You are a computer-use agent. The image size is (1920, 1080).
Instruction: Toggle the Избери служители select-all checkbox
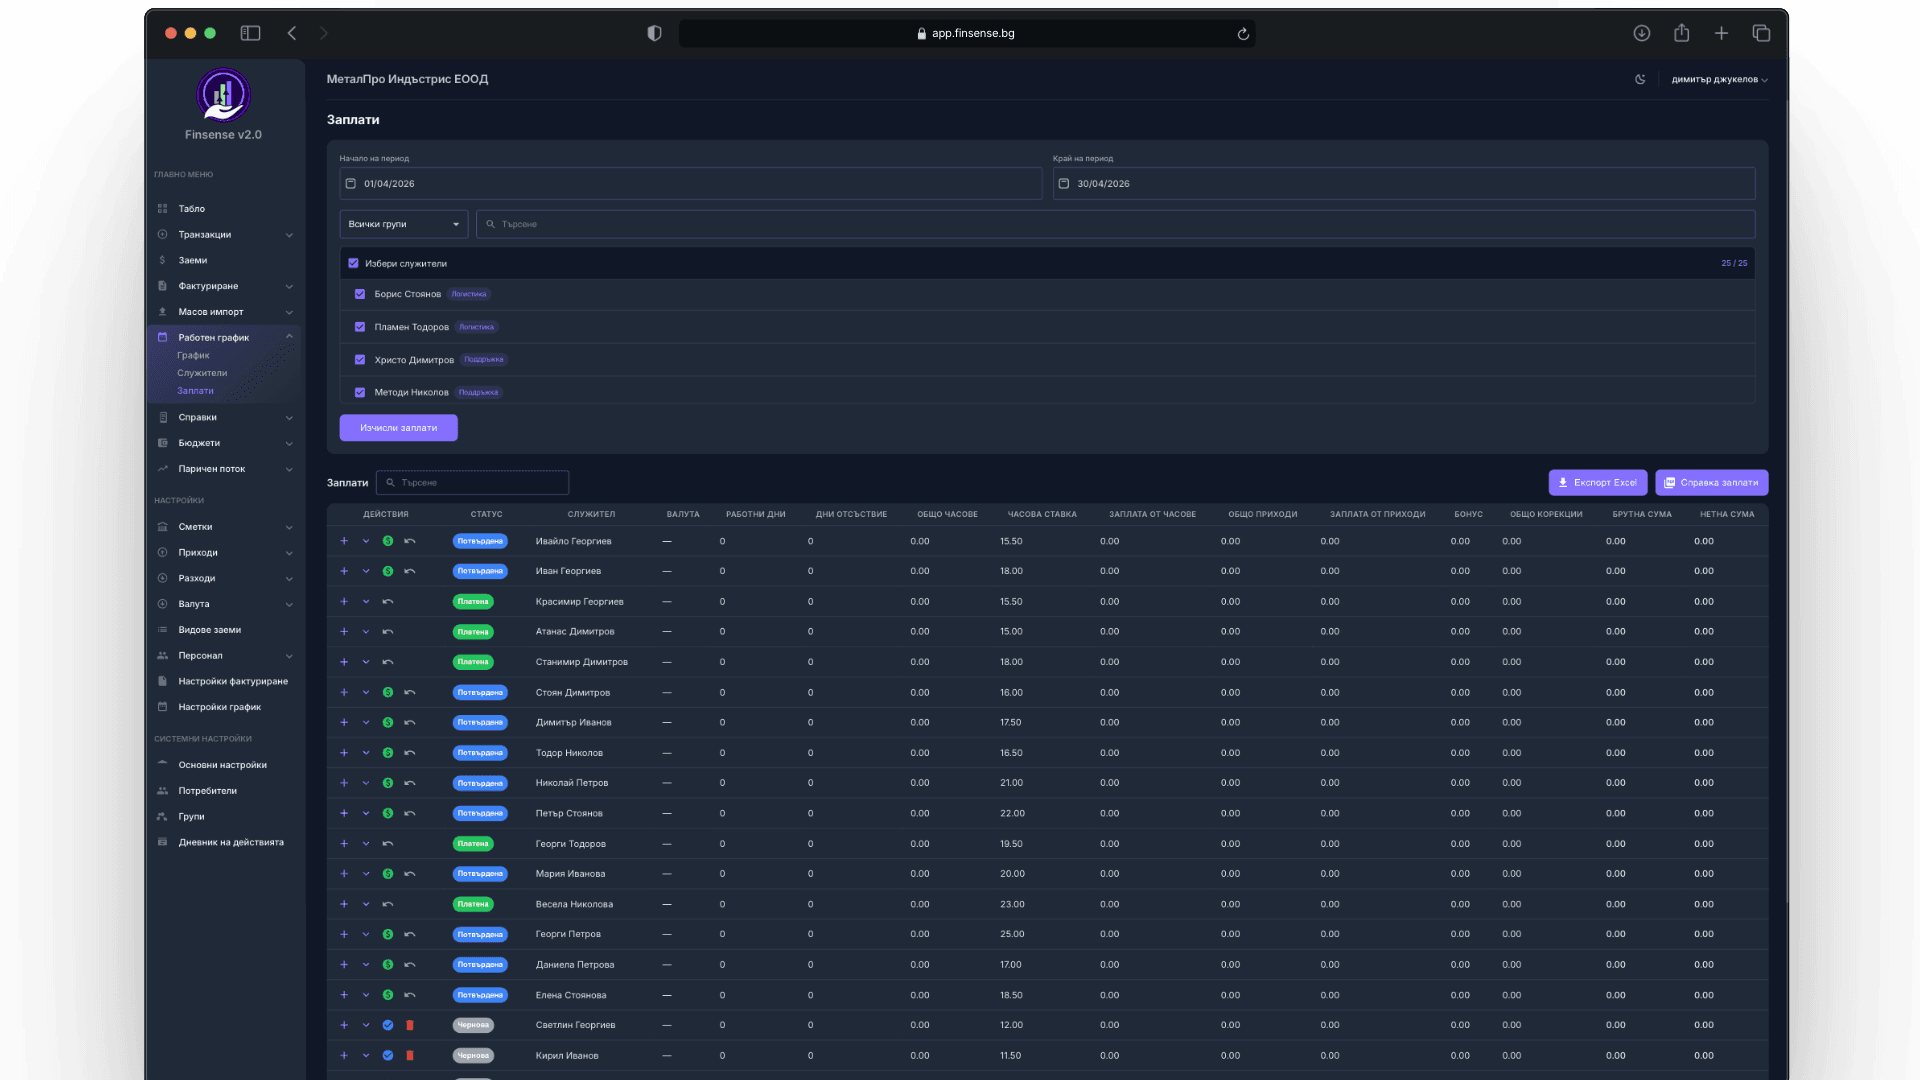353,264
